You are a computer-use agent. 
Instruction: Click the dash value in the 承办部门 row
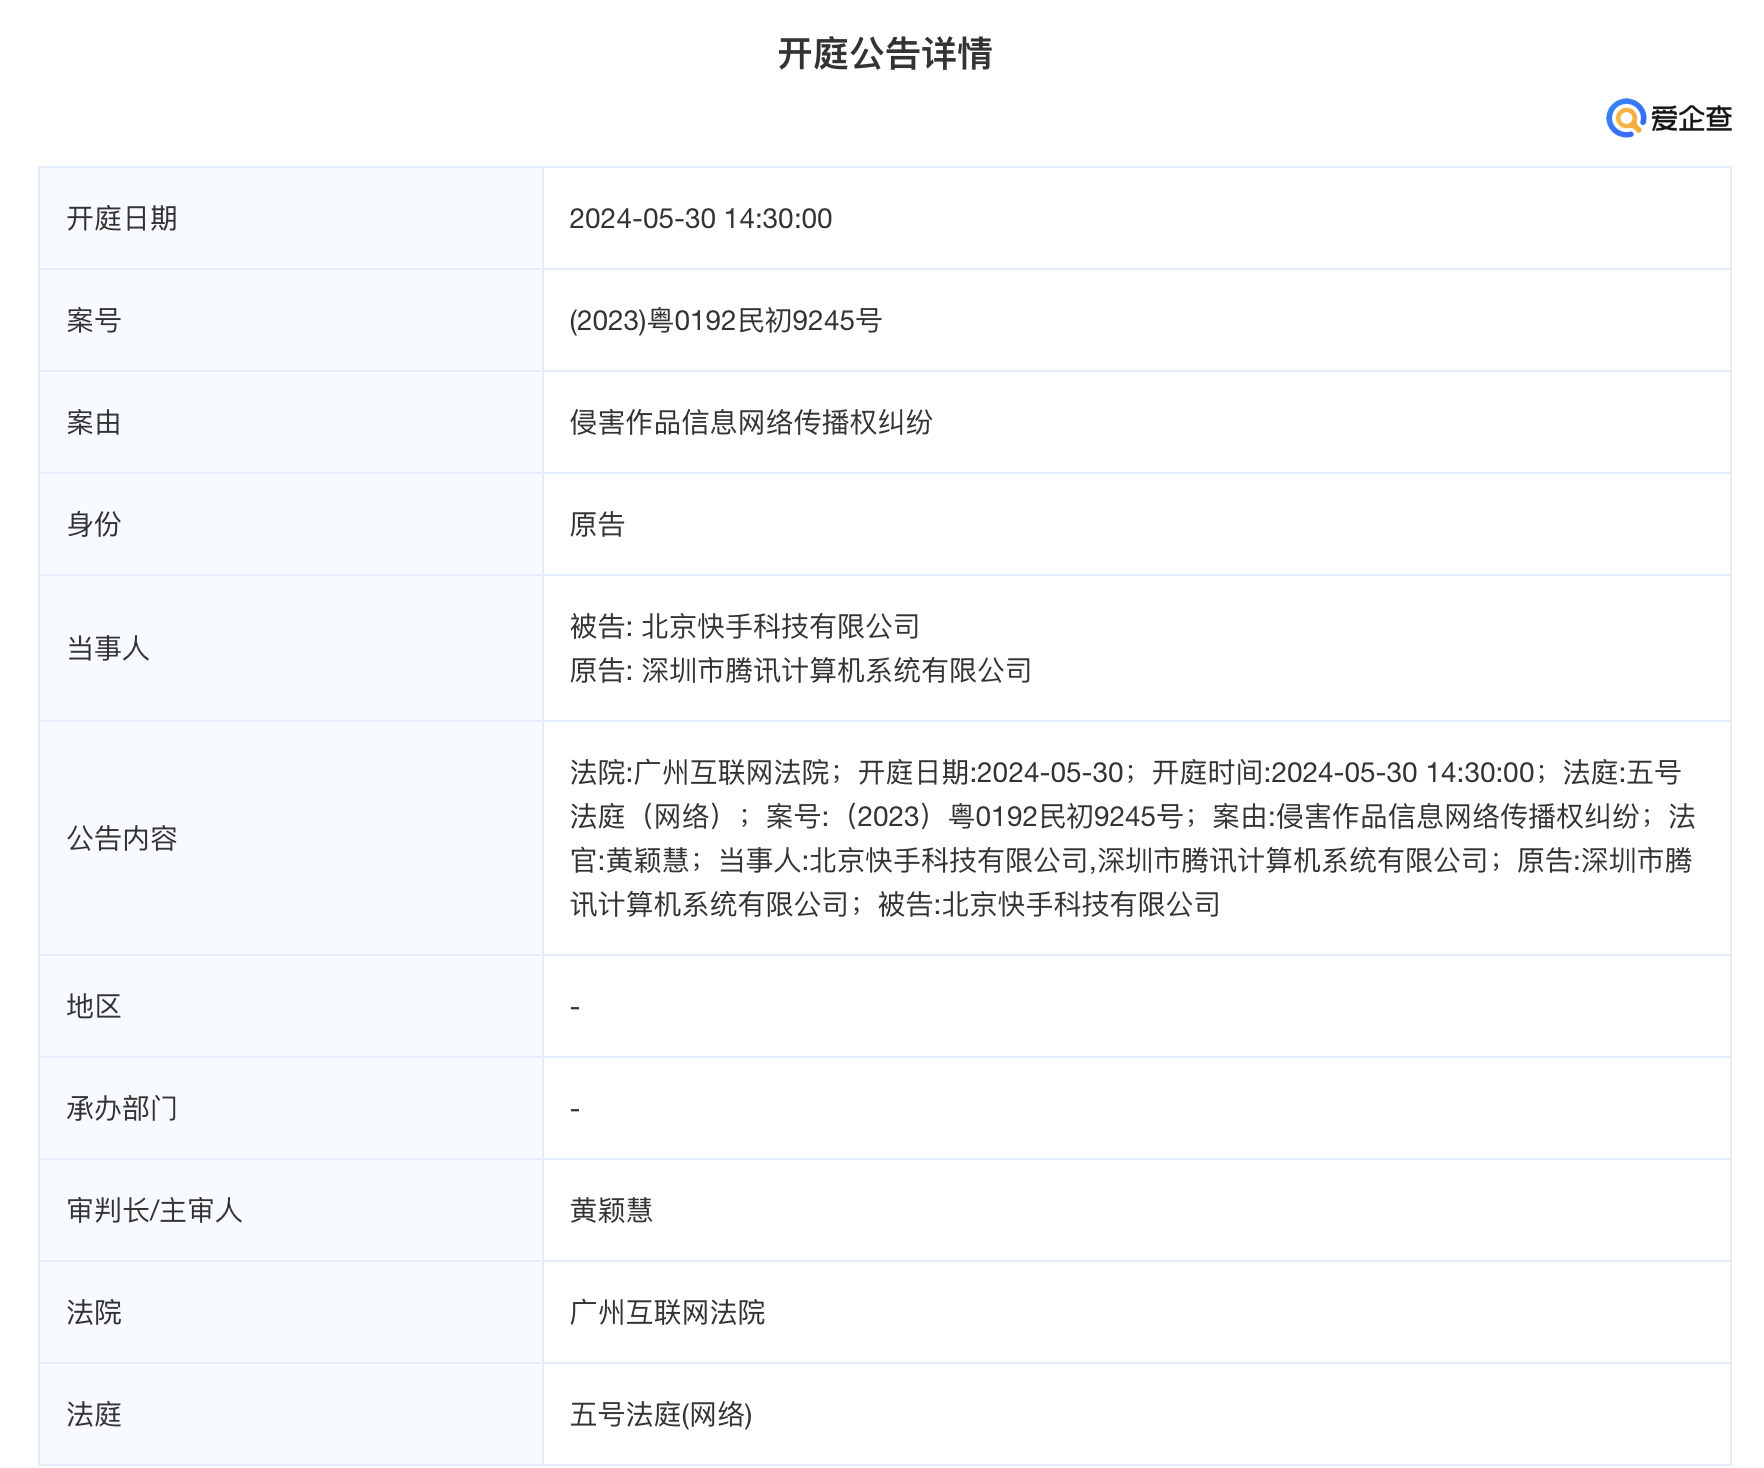pyautogui.click(x=575, y=1109)
